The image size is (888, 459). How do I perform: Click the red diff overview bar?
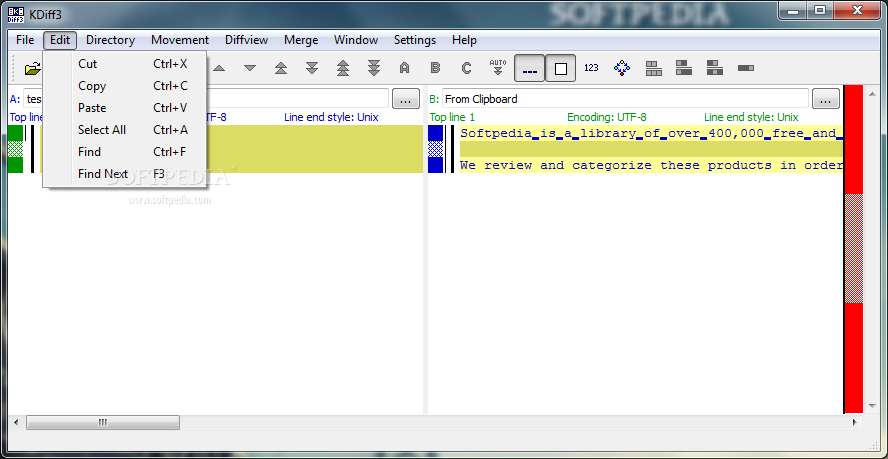click(853, 248)
